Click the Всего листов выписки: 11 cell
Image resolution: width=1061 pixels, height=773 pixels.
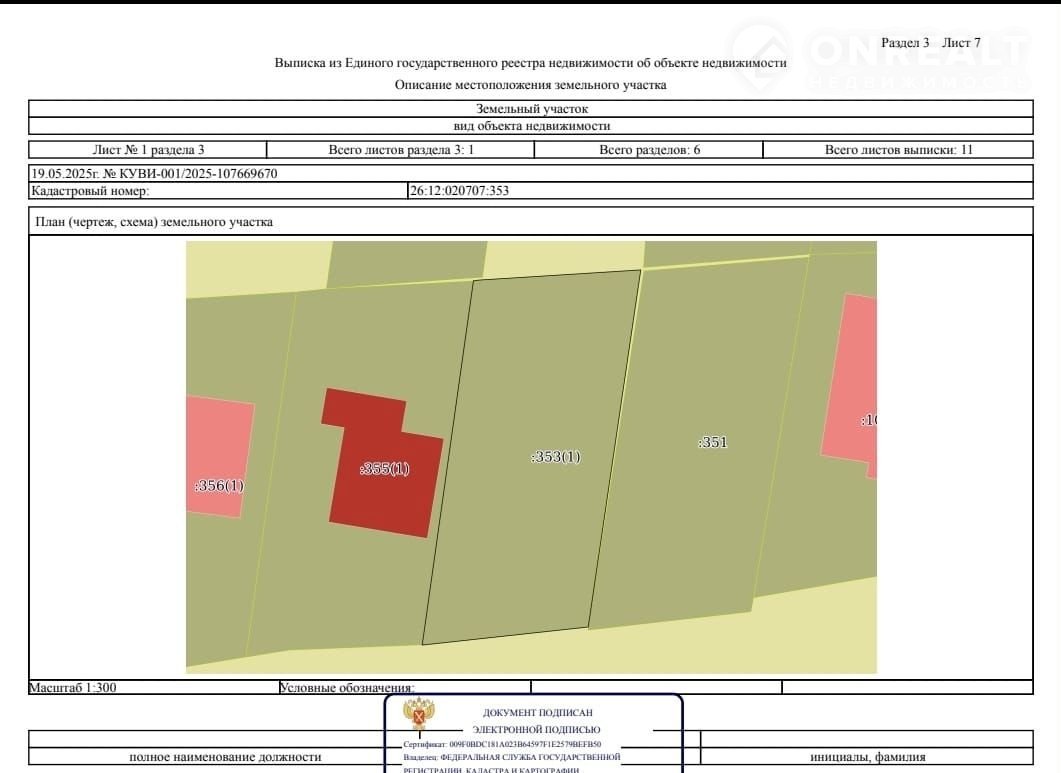[898, 150]
